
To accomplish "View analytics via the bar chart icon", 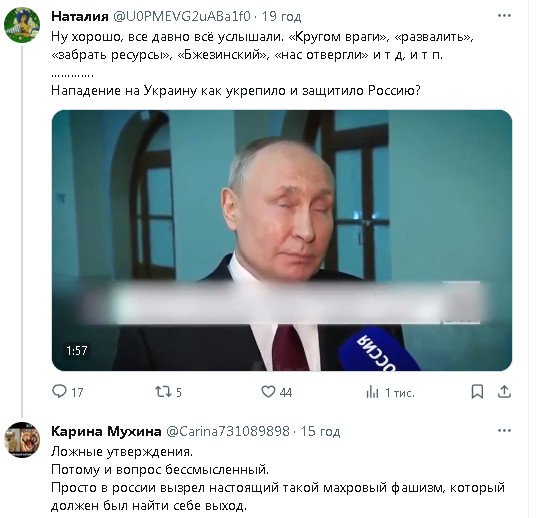I will coord(372,392).
